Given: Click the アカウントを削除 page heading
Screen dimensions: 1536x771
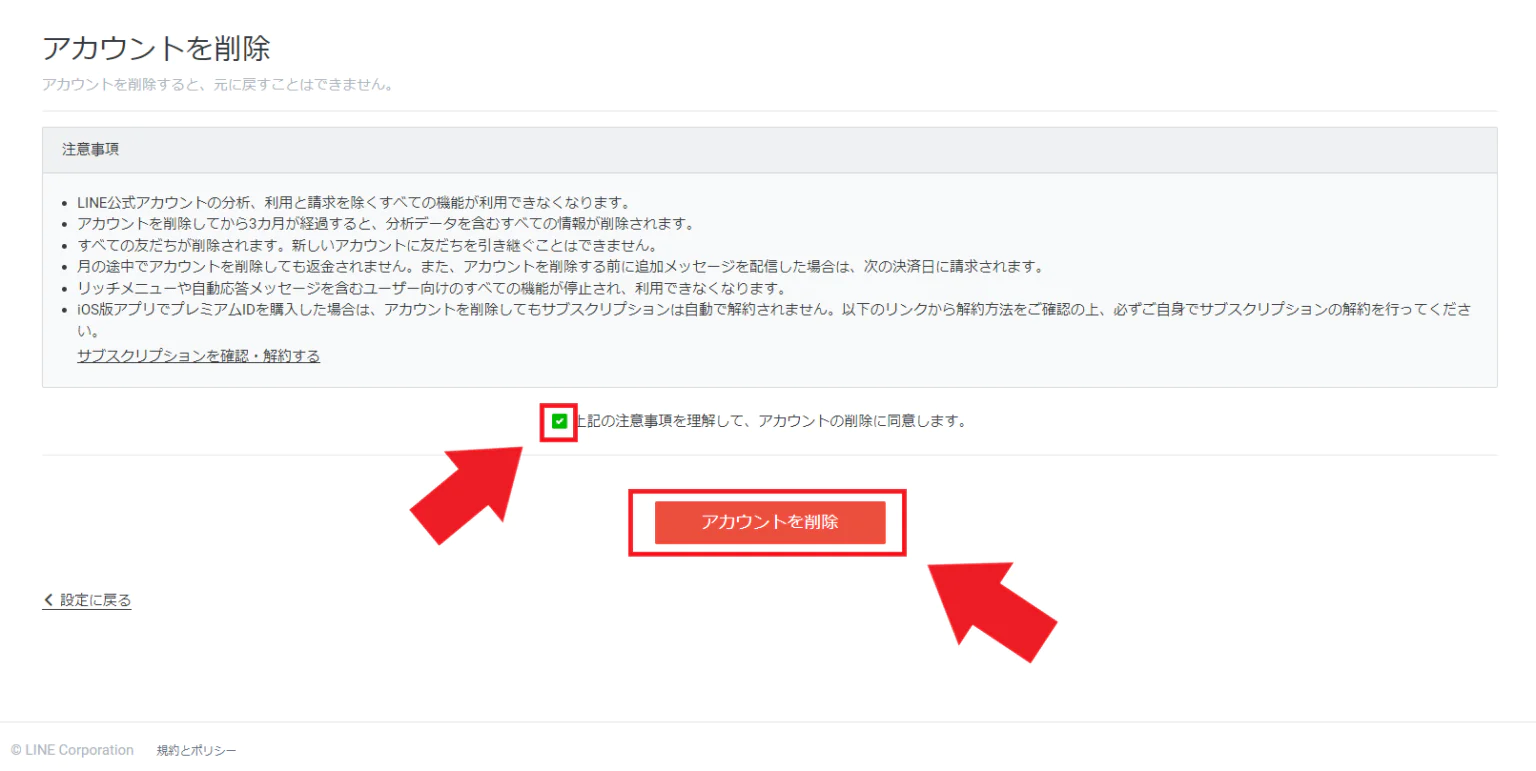Looking at the screenshot, I should [156, 48].
